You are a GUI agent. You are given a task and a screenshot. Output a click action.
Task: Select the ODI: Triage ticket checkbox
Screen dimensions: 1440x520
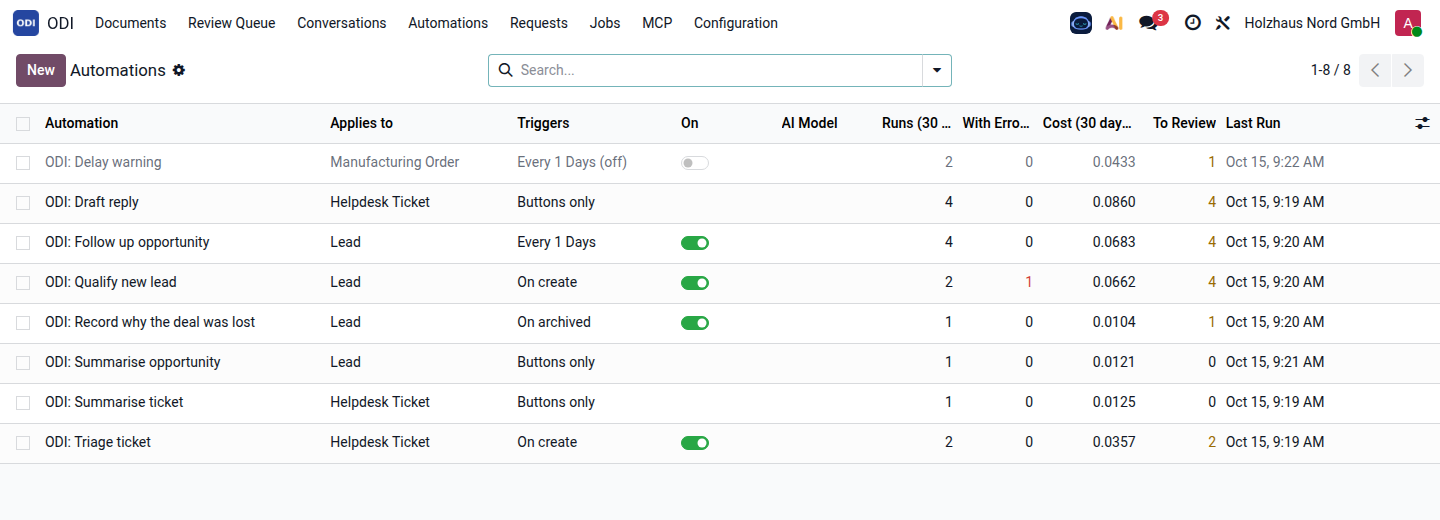[x=23, y=442]
